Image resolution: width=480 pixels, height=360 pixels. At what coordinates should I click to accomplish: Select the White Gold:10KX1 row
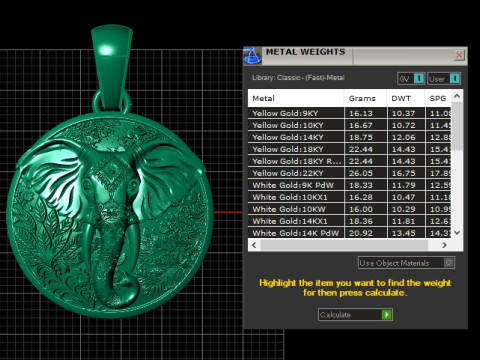pyautogui.click(x=350, y=197)
